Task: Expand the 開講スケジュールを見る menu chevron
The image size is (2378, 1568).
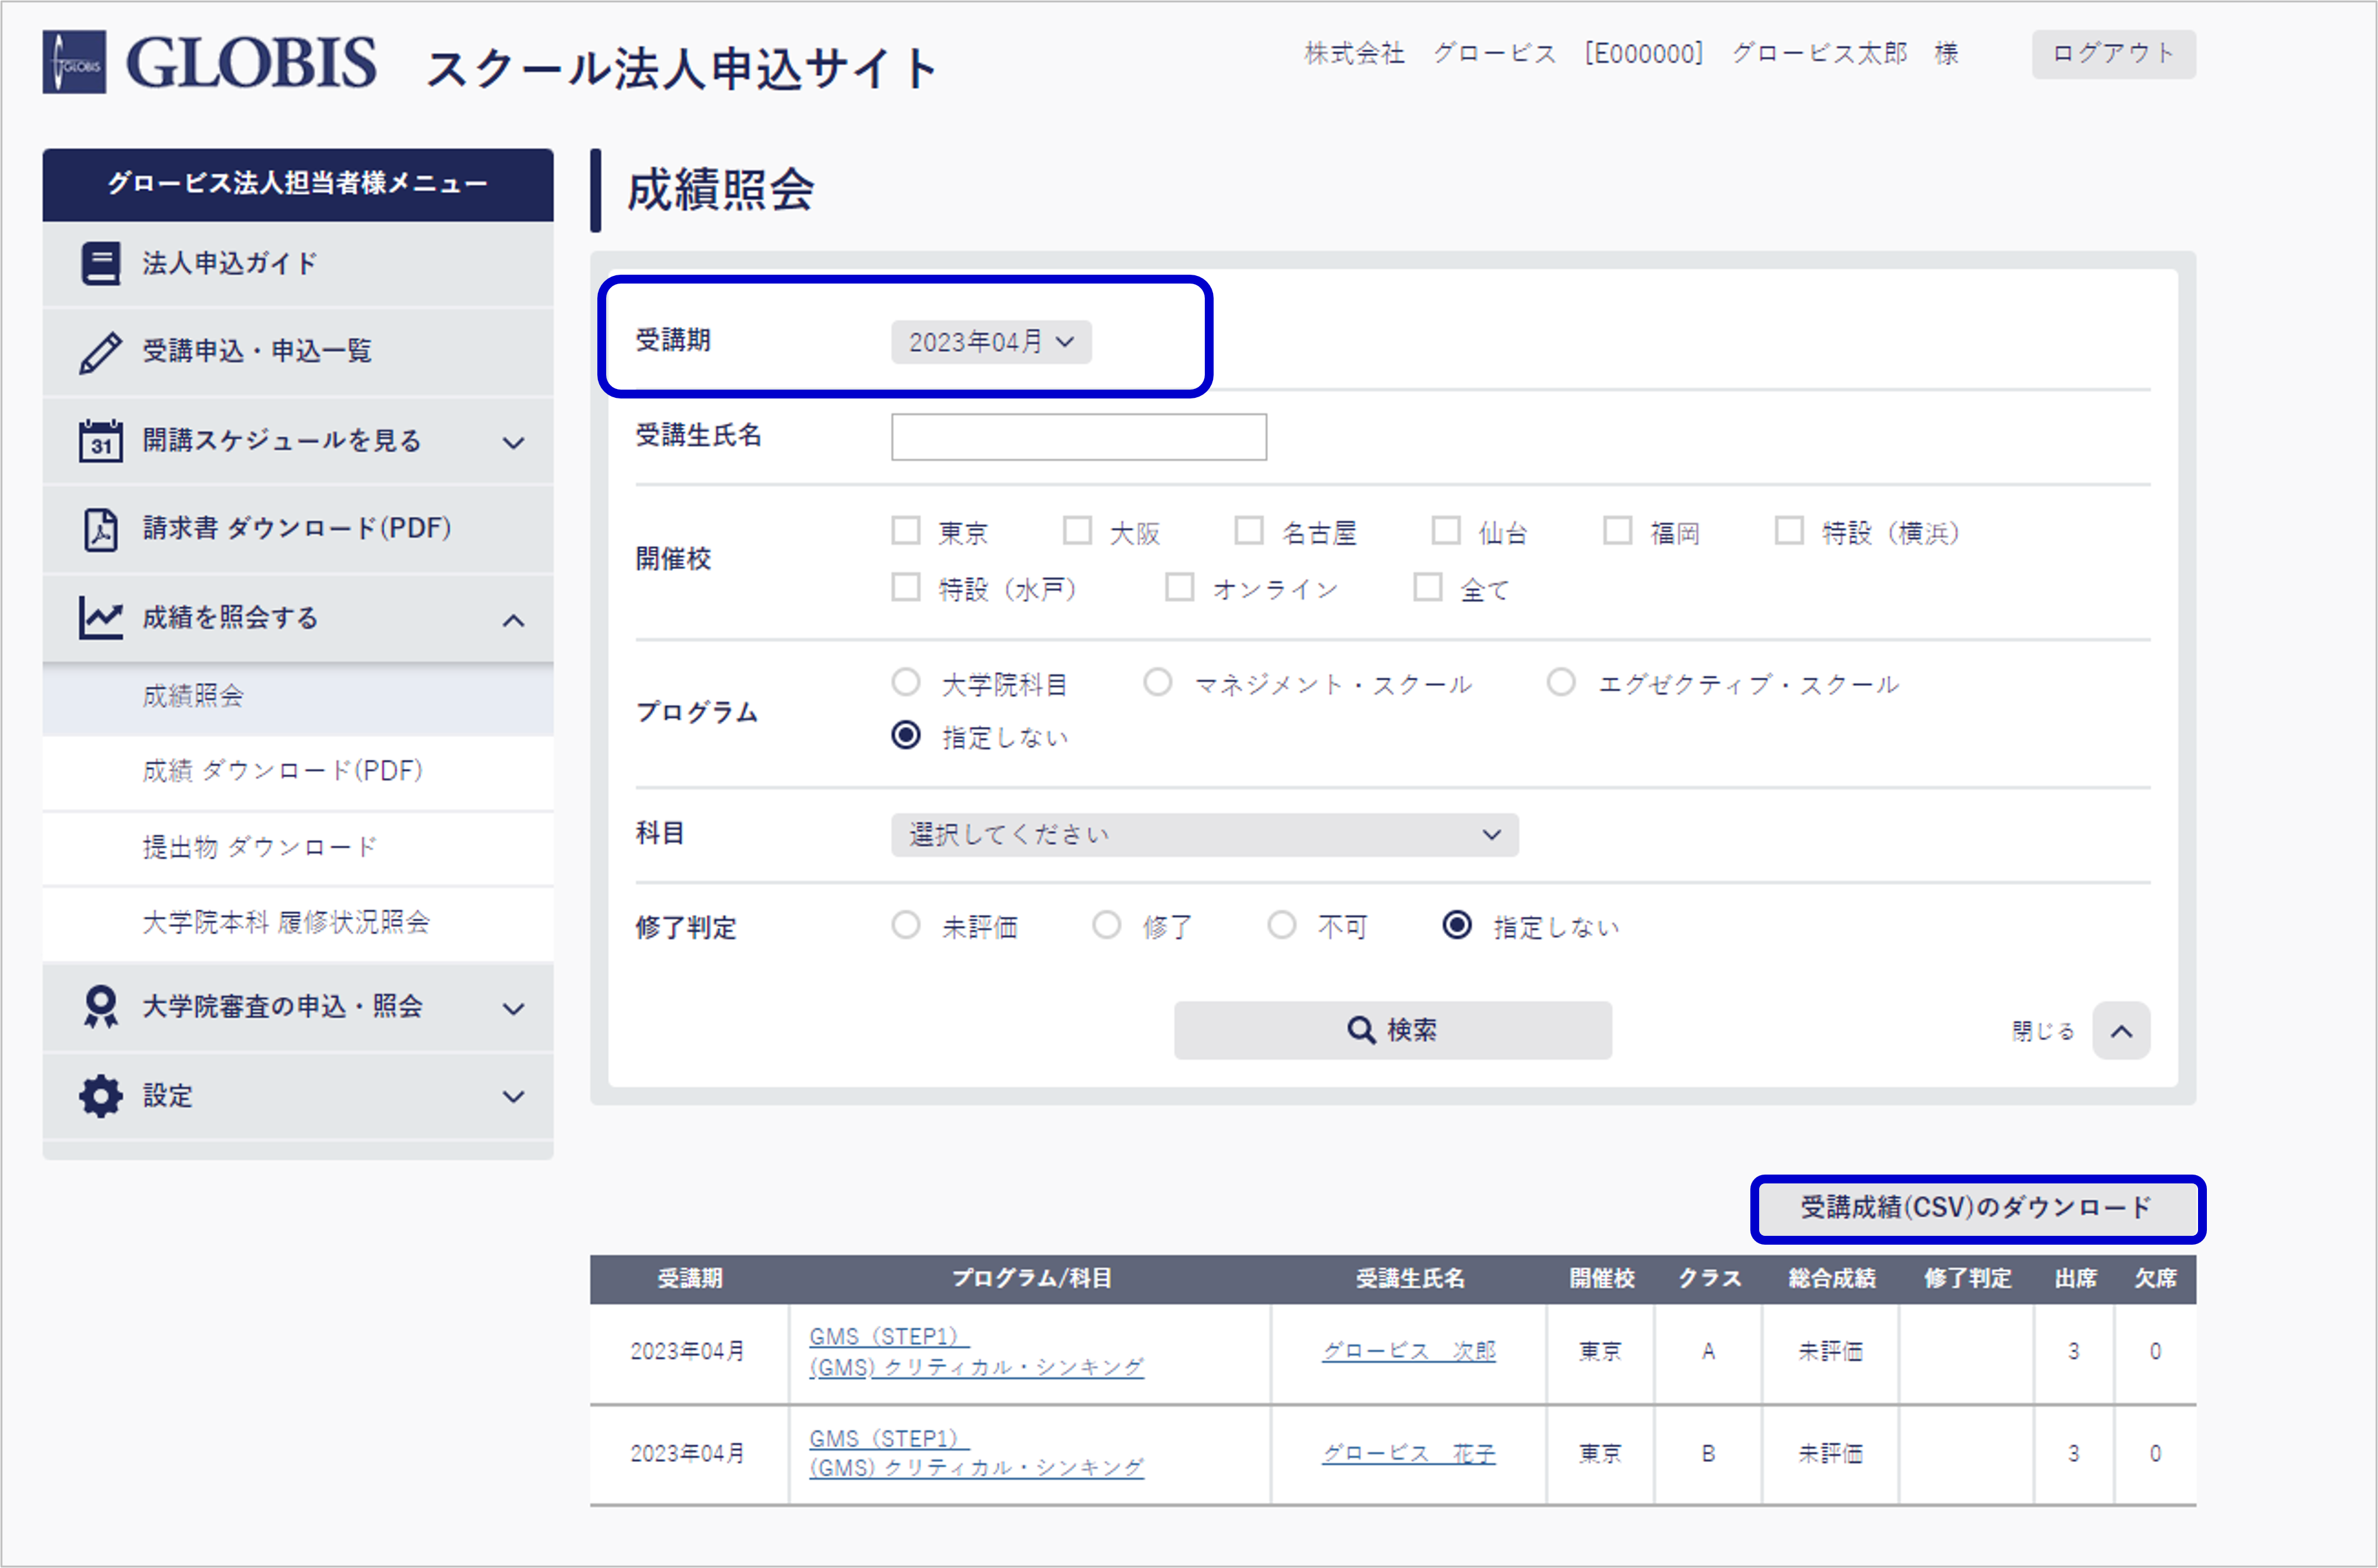Action: tap(513, 443)
